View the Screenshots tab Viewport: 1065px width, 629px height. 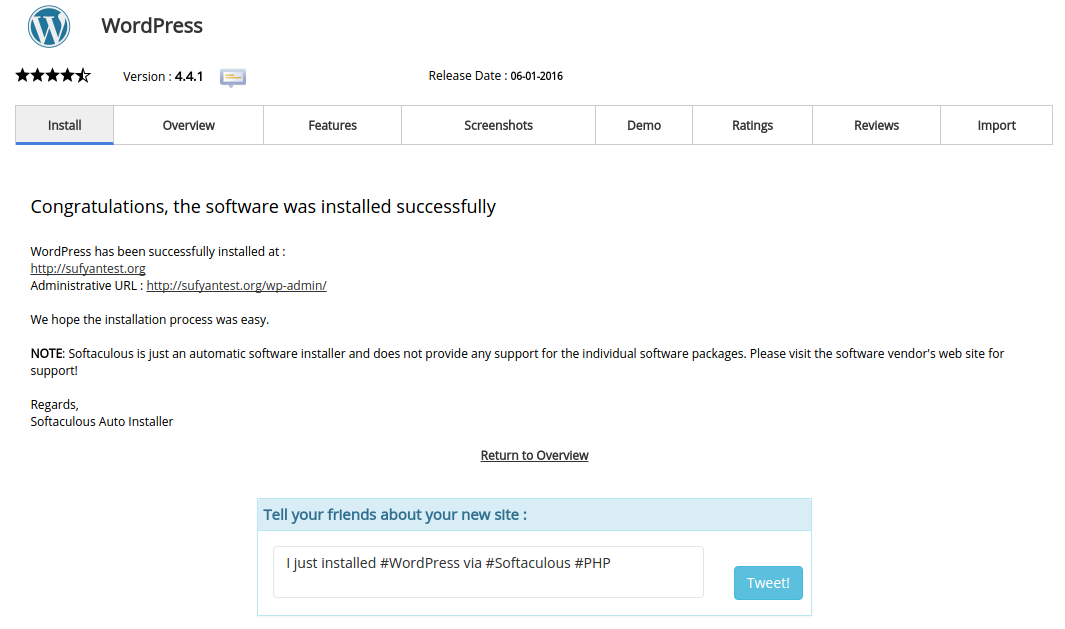point(497,124)
